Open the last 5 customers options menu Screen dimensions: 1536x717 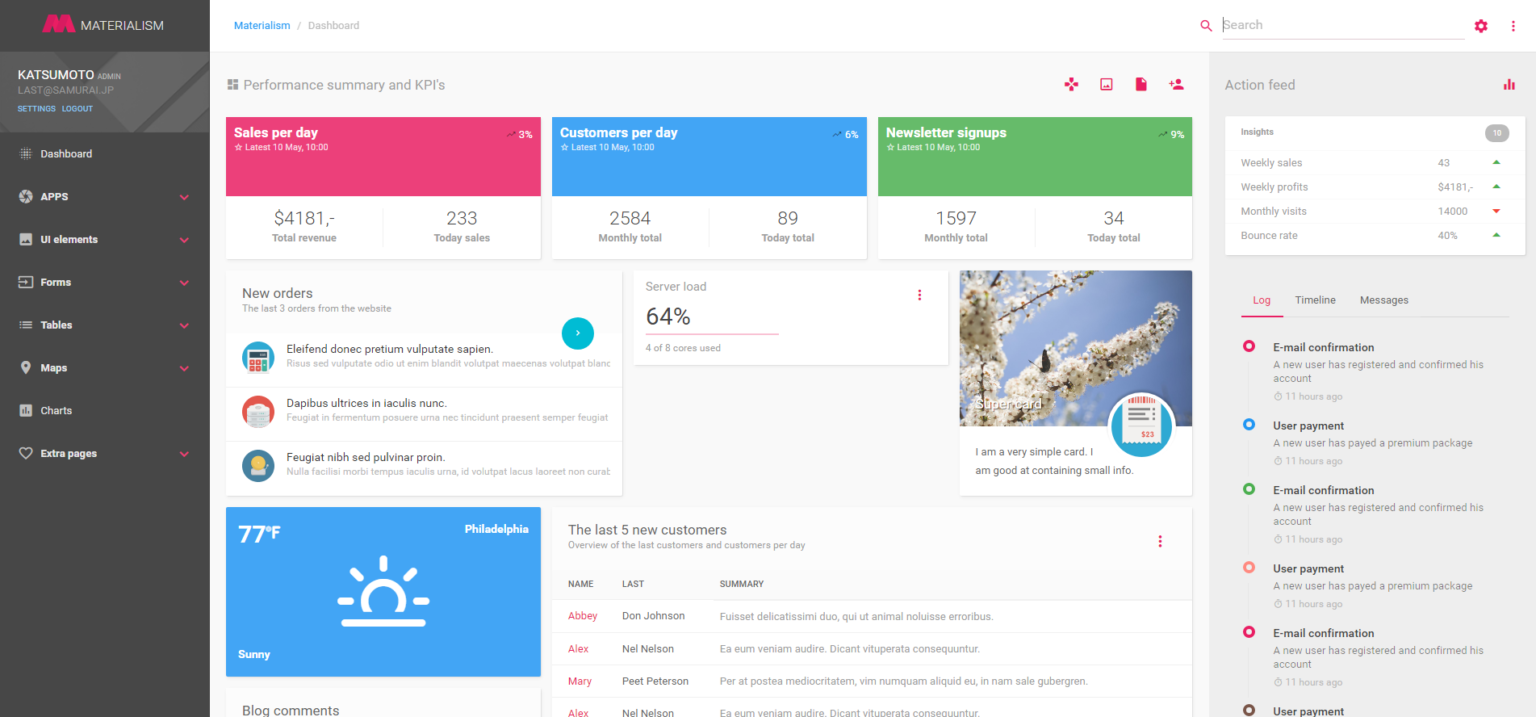(x=1160, y=541)
